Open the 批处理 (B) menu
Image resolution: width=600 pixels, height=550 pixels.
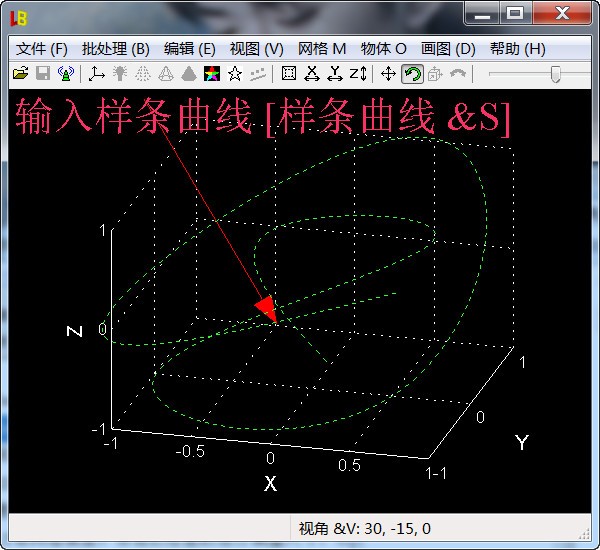(x=115, y=48)
